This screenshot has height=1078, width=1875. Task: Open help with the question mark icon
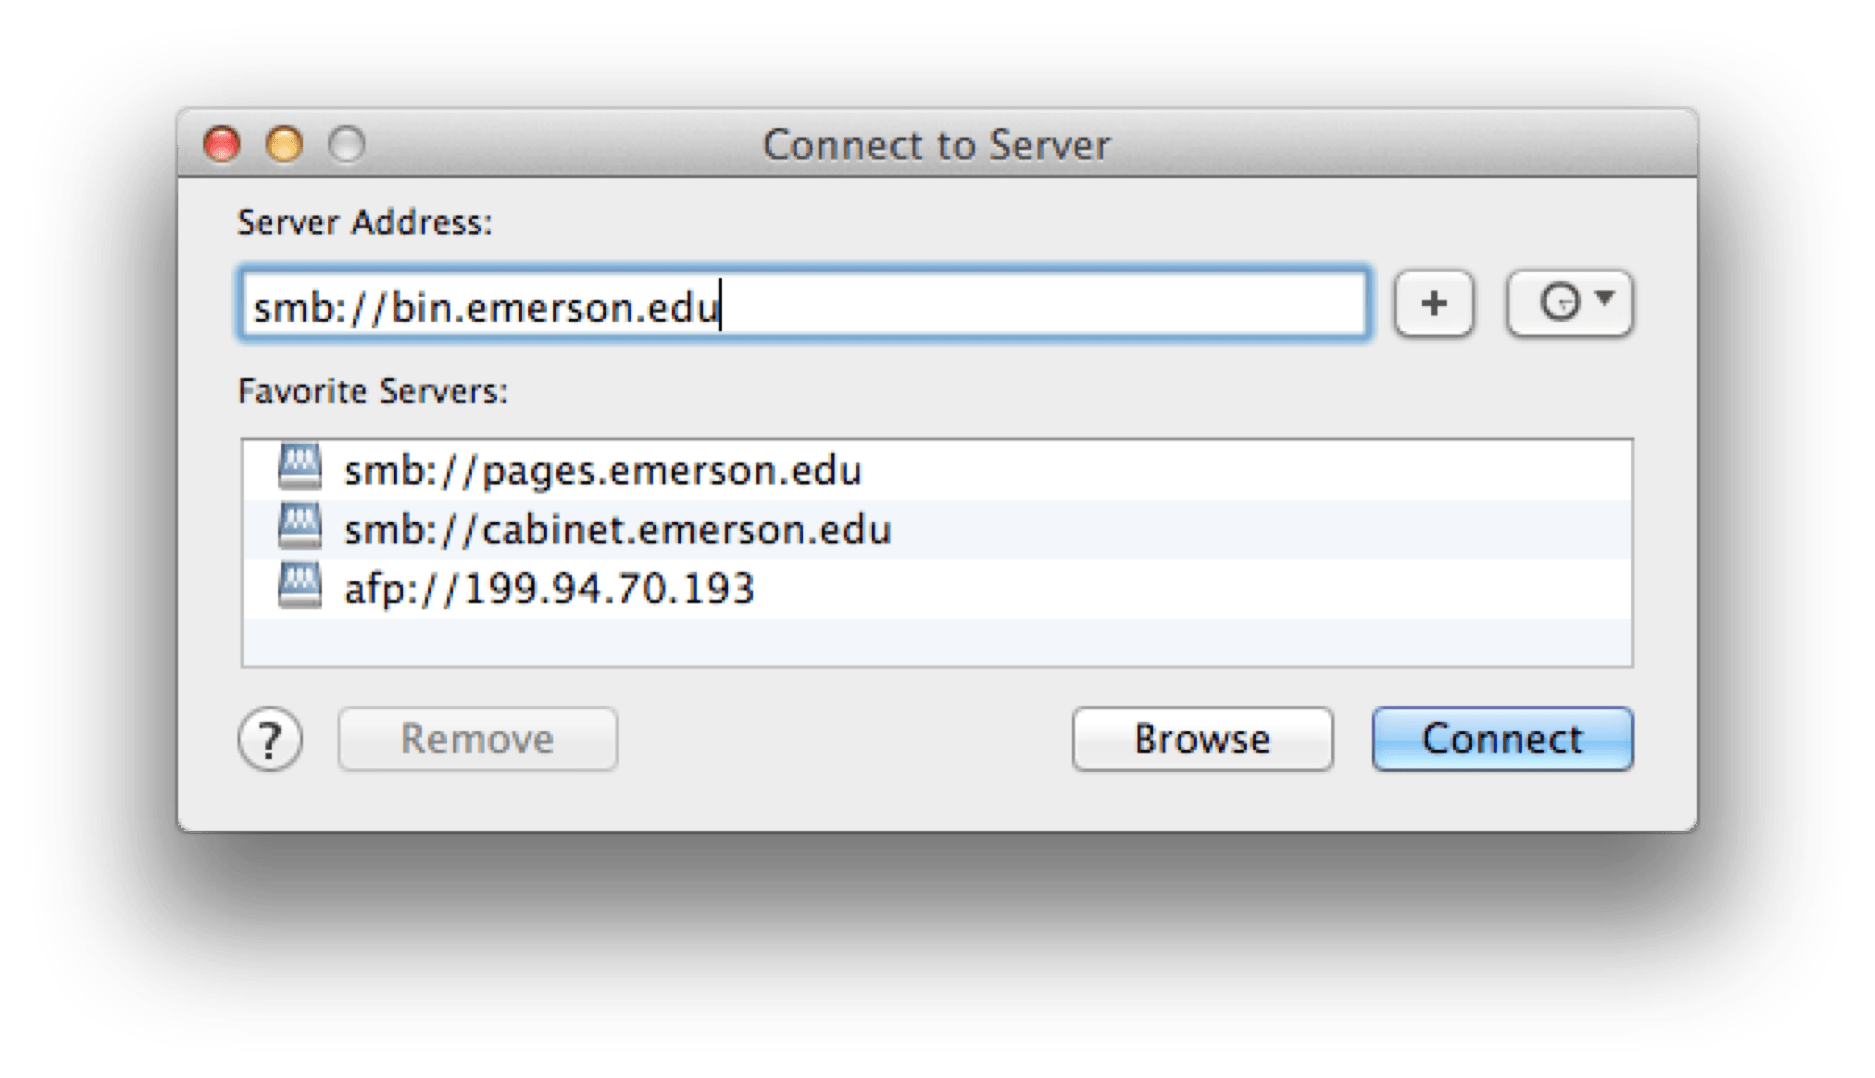coord(272,739)
